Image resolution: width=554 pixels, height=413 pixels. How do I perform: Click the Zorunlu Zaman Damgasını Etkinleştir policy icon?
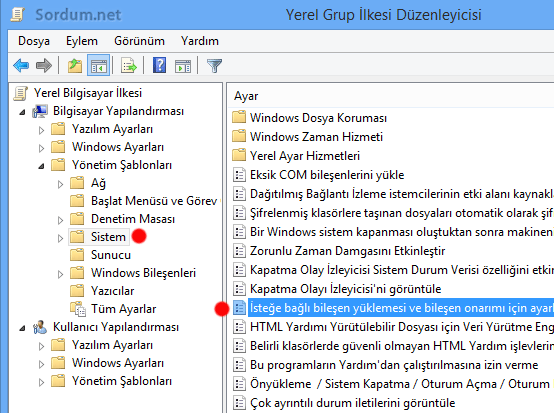click(240, 250)
